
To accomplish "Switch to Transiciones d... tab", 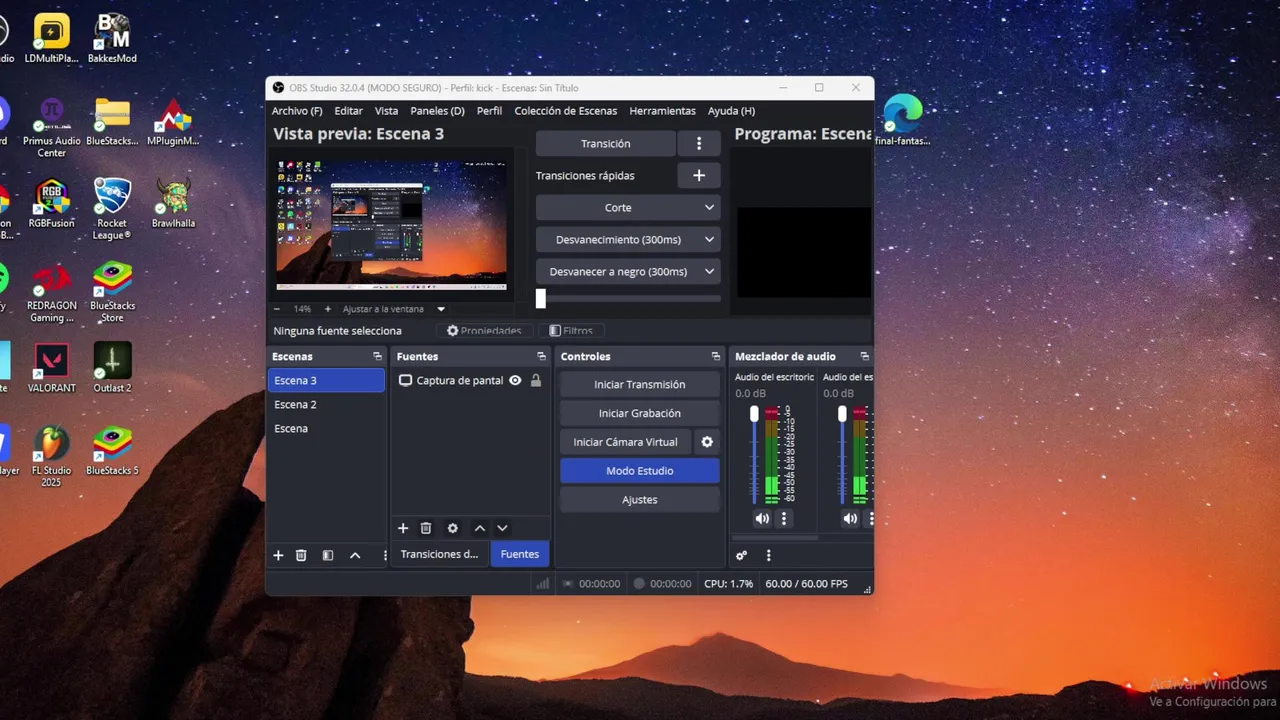I will (439, 554).
